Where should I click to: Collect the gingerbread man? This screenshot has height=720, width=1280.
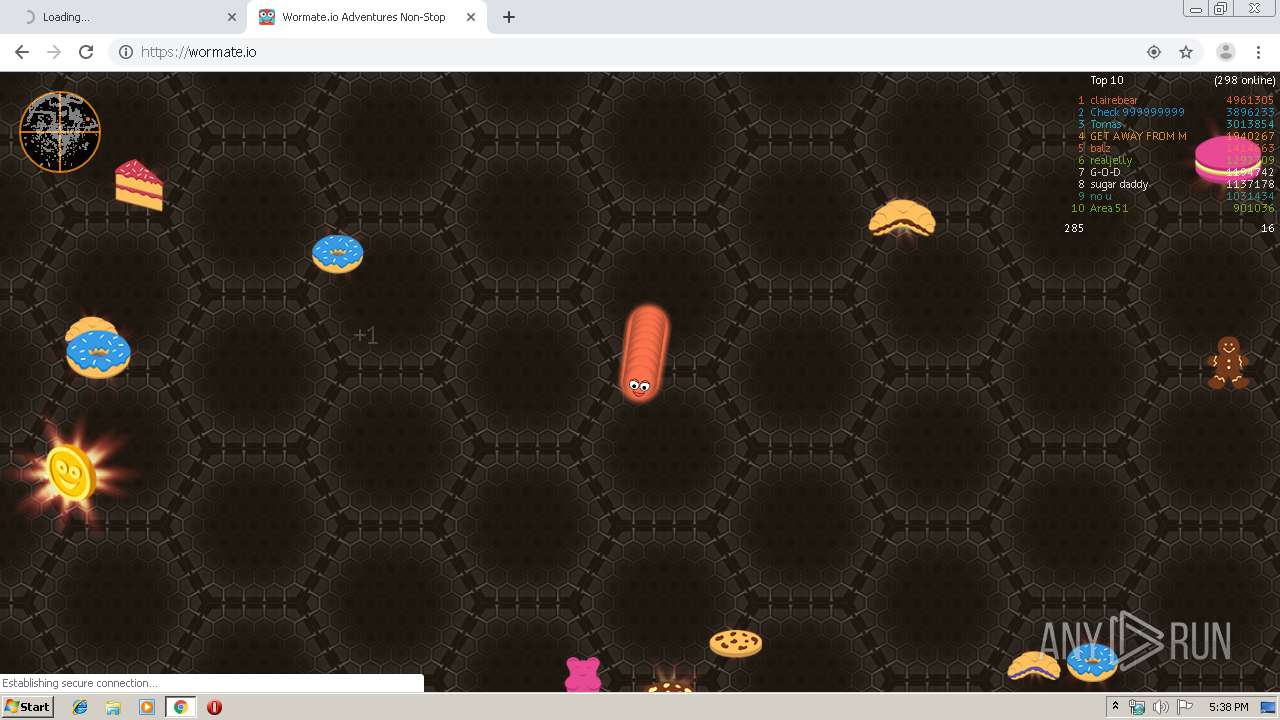pos(1227,362)
